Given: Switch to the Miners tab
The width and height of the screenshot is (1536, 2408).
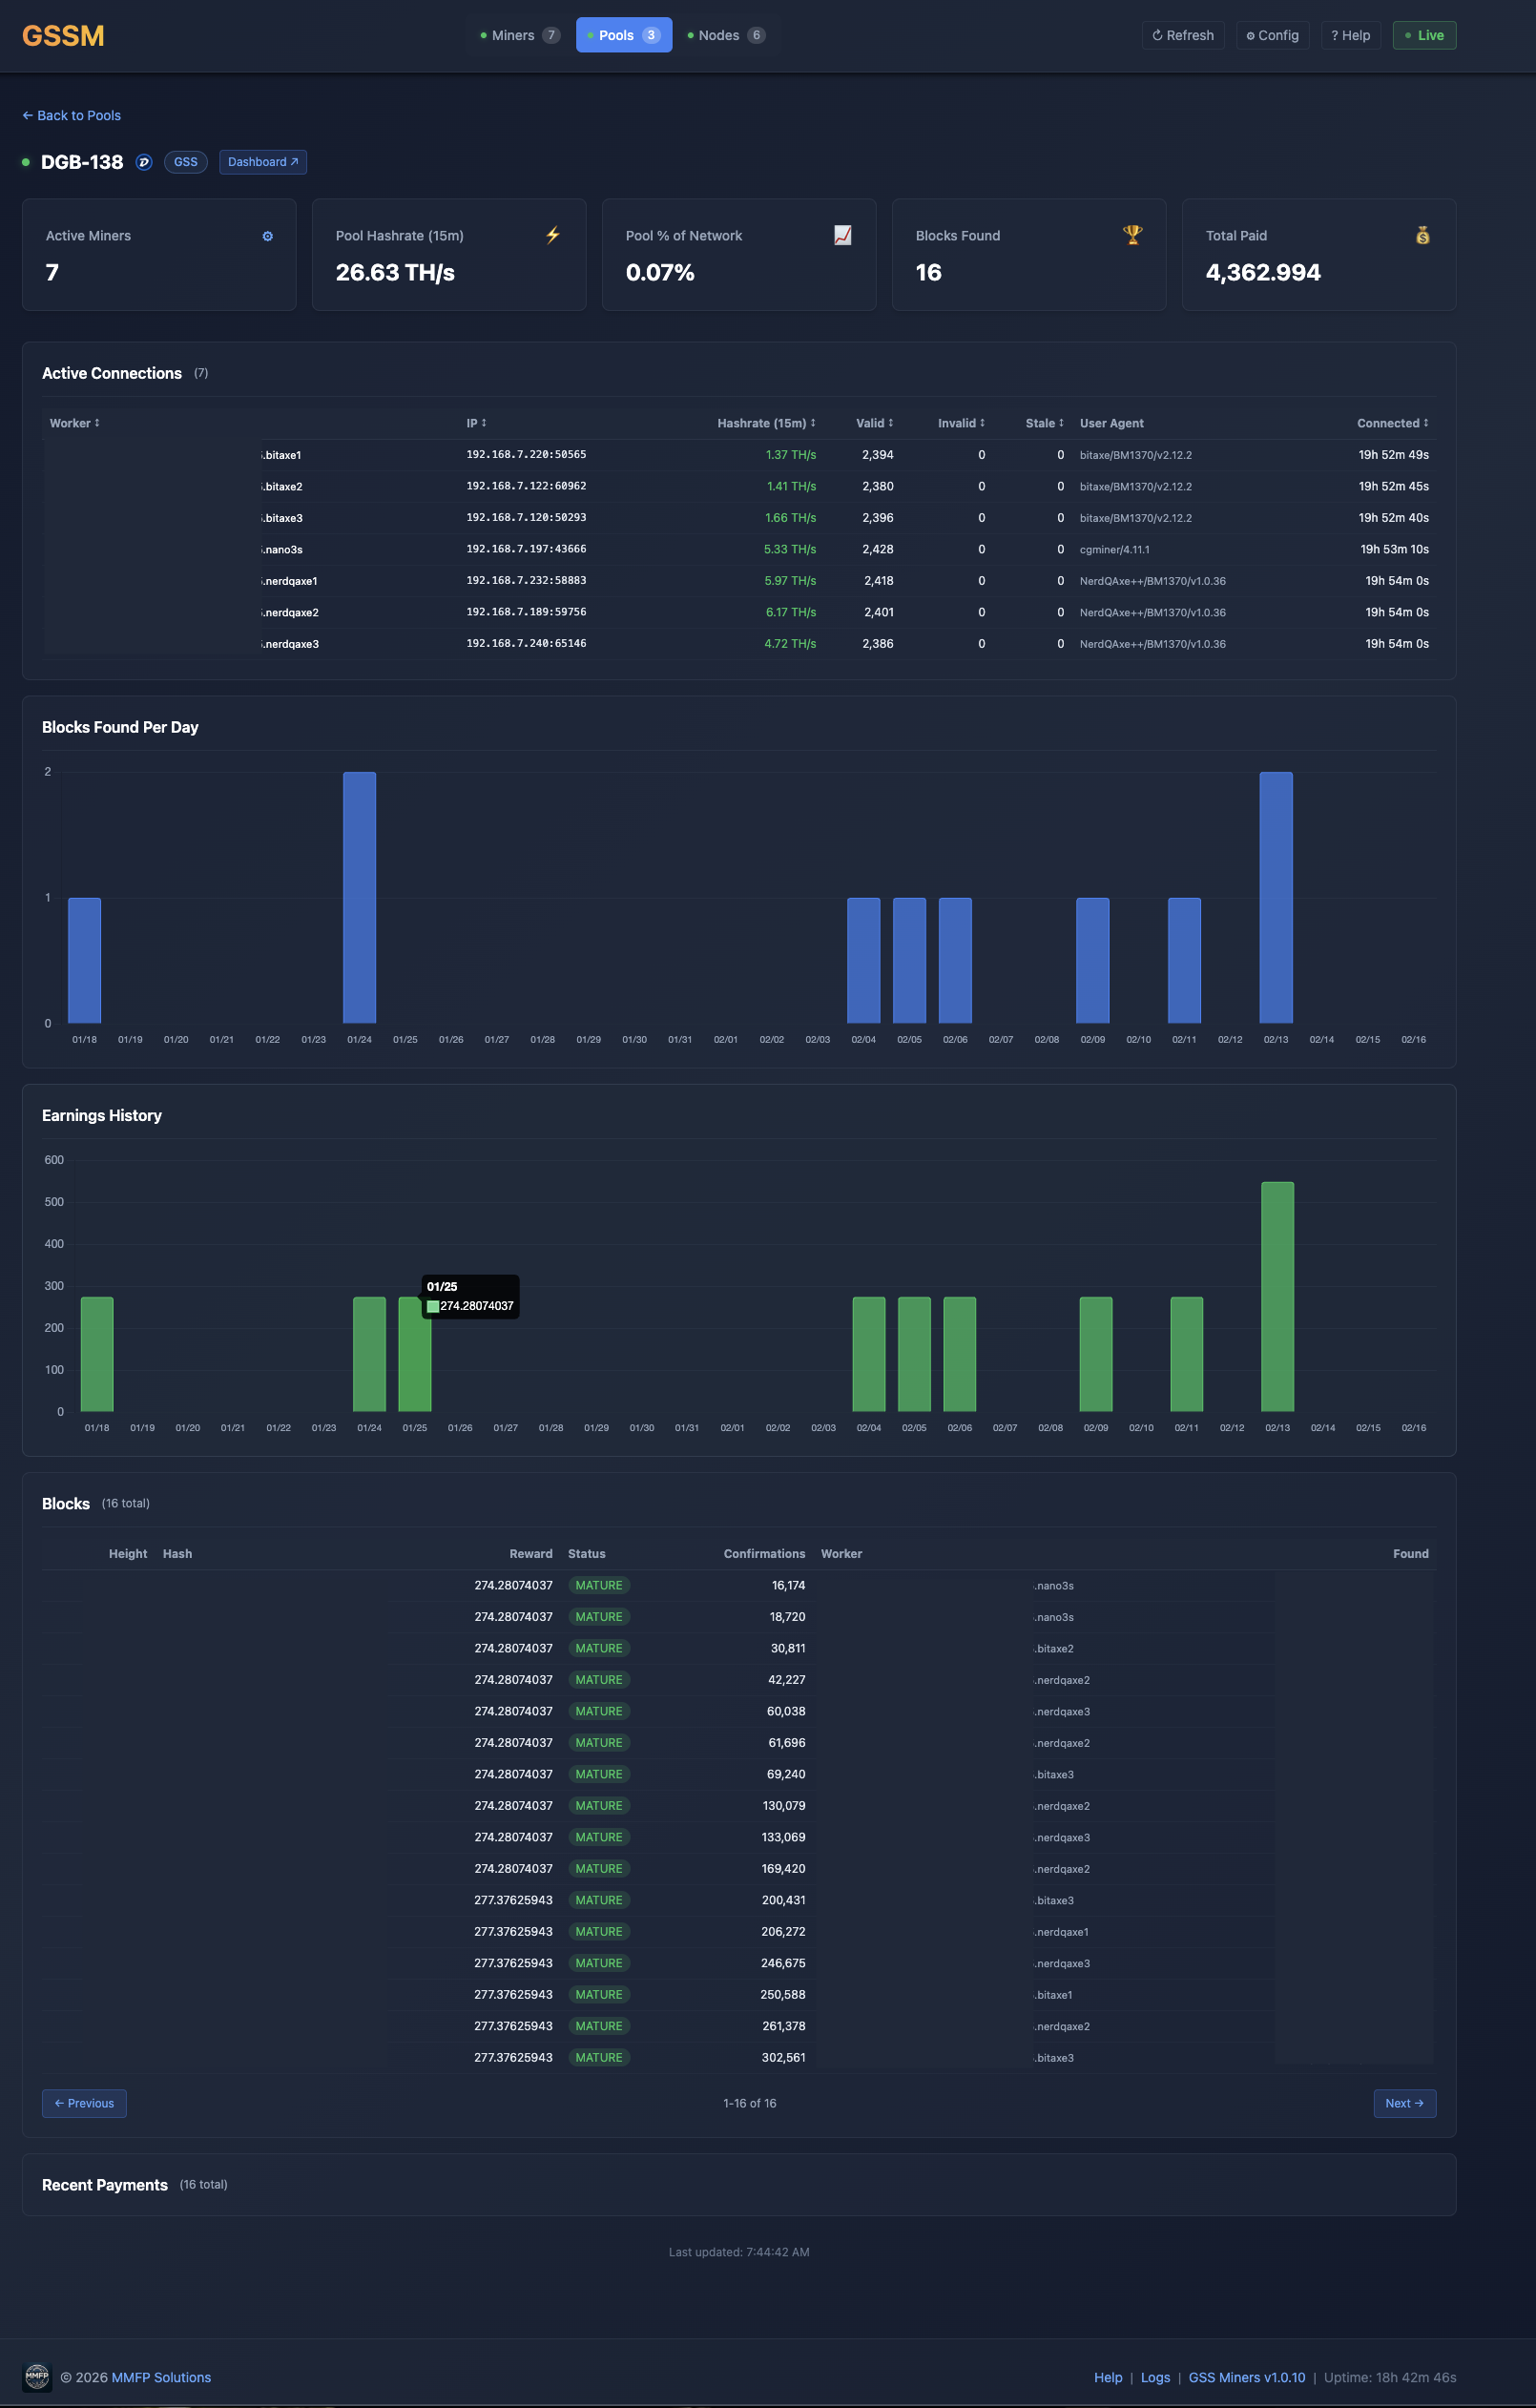Looking at the screenshot, I should (516, 35).
